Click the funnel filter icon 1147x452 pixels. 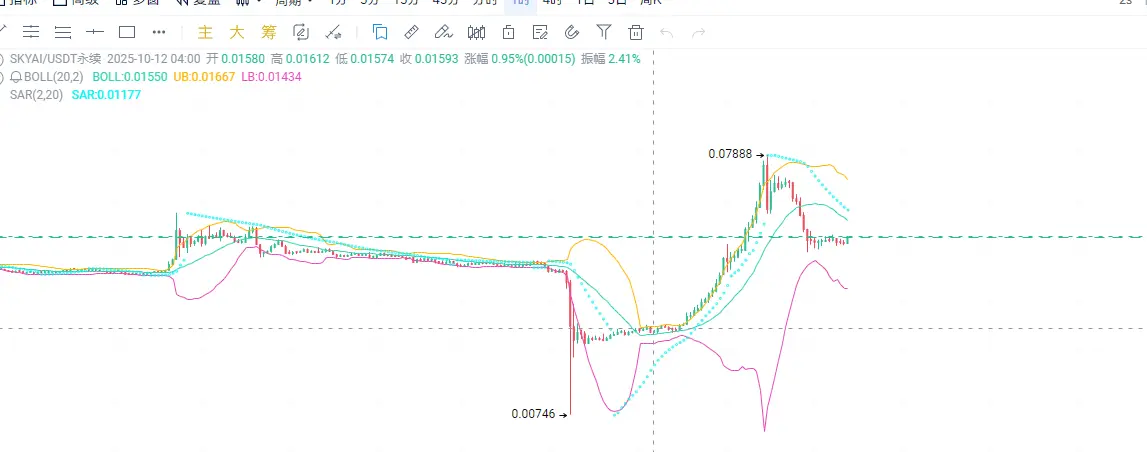point(603,31)
